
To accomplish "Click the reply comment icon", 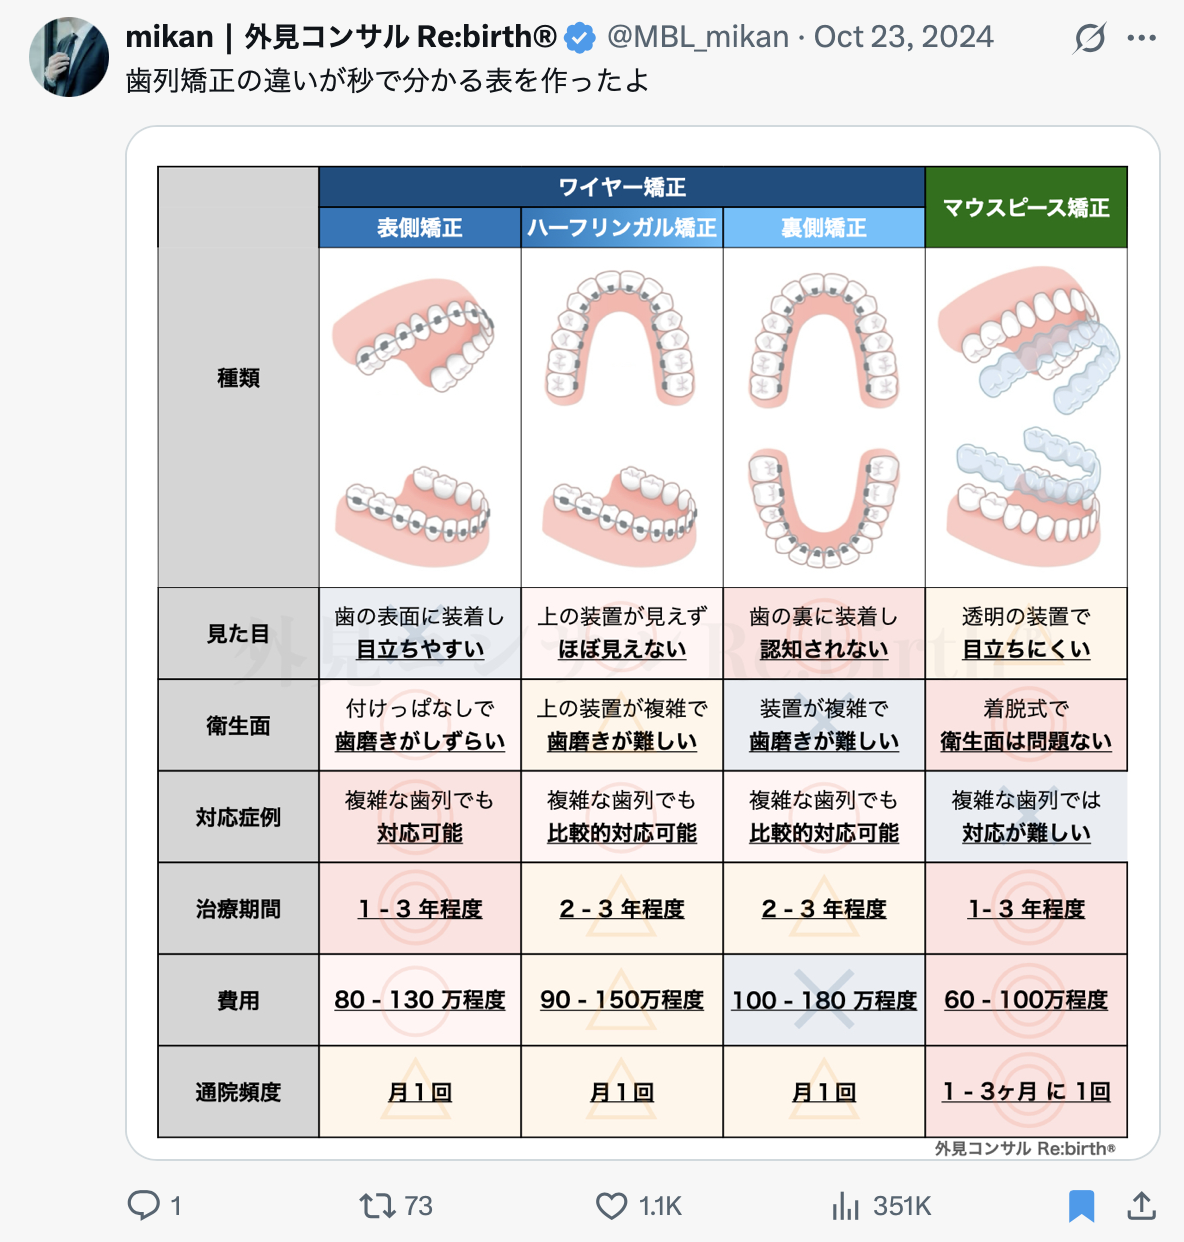I will [144, 1205].
